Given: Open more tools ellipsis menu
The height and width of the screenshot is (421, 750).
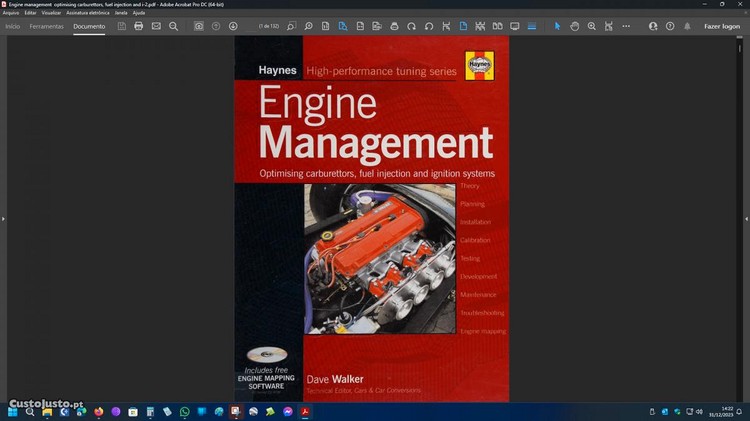Looking at the screenshot, I should pyautogui.click(x=626, y=26).
